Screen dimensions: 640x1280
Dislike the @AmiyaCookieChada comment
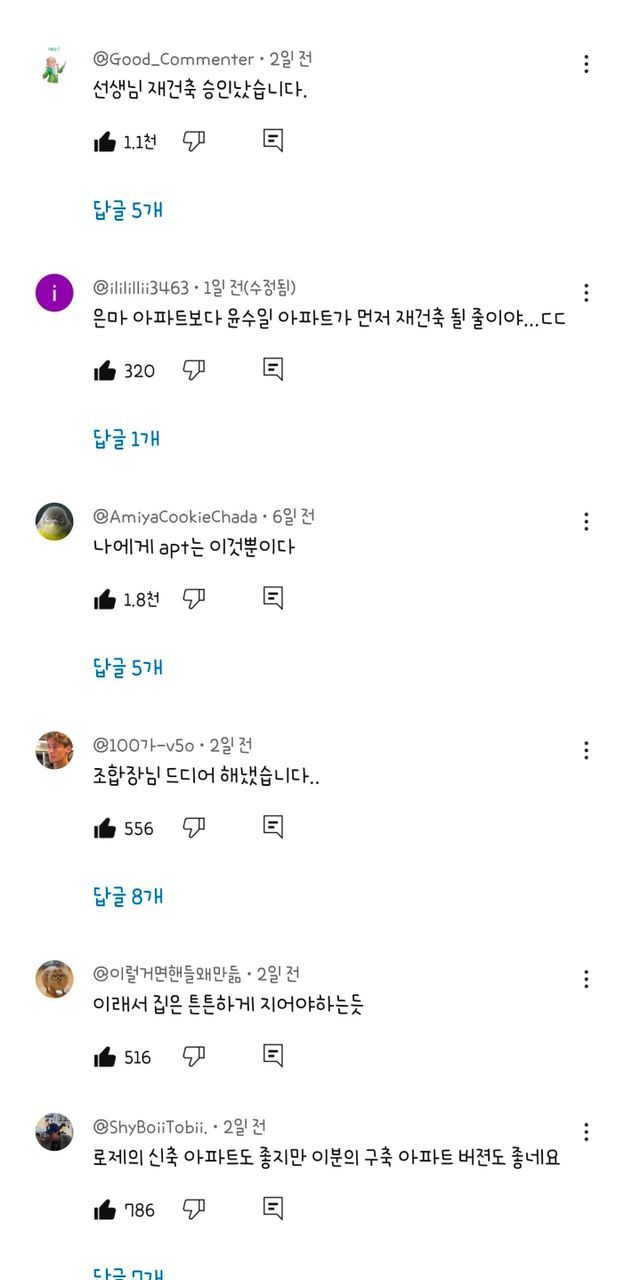(194, 598)
